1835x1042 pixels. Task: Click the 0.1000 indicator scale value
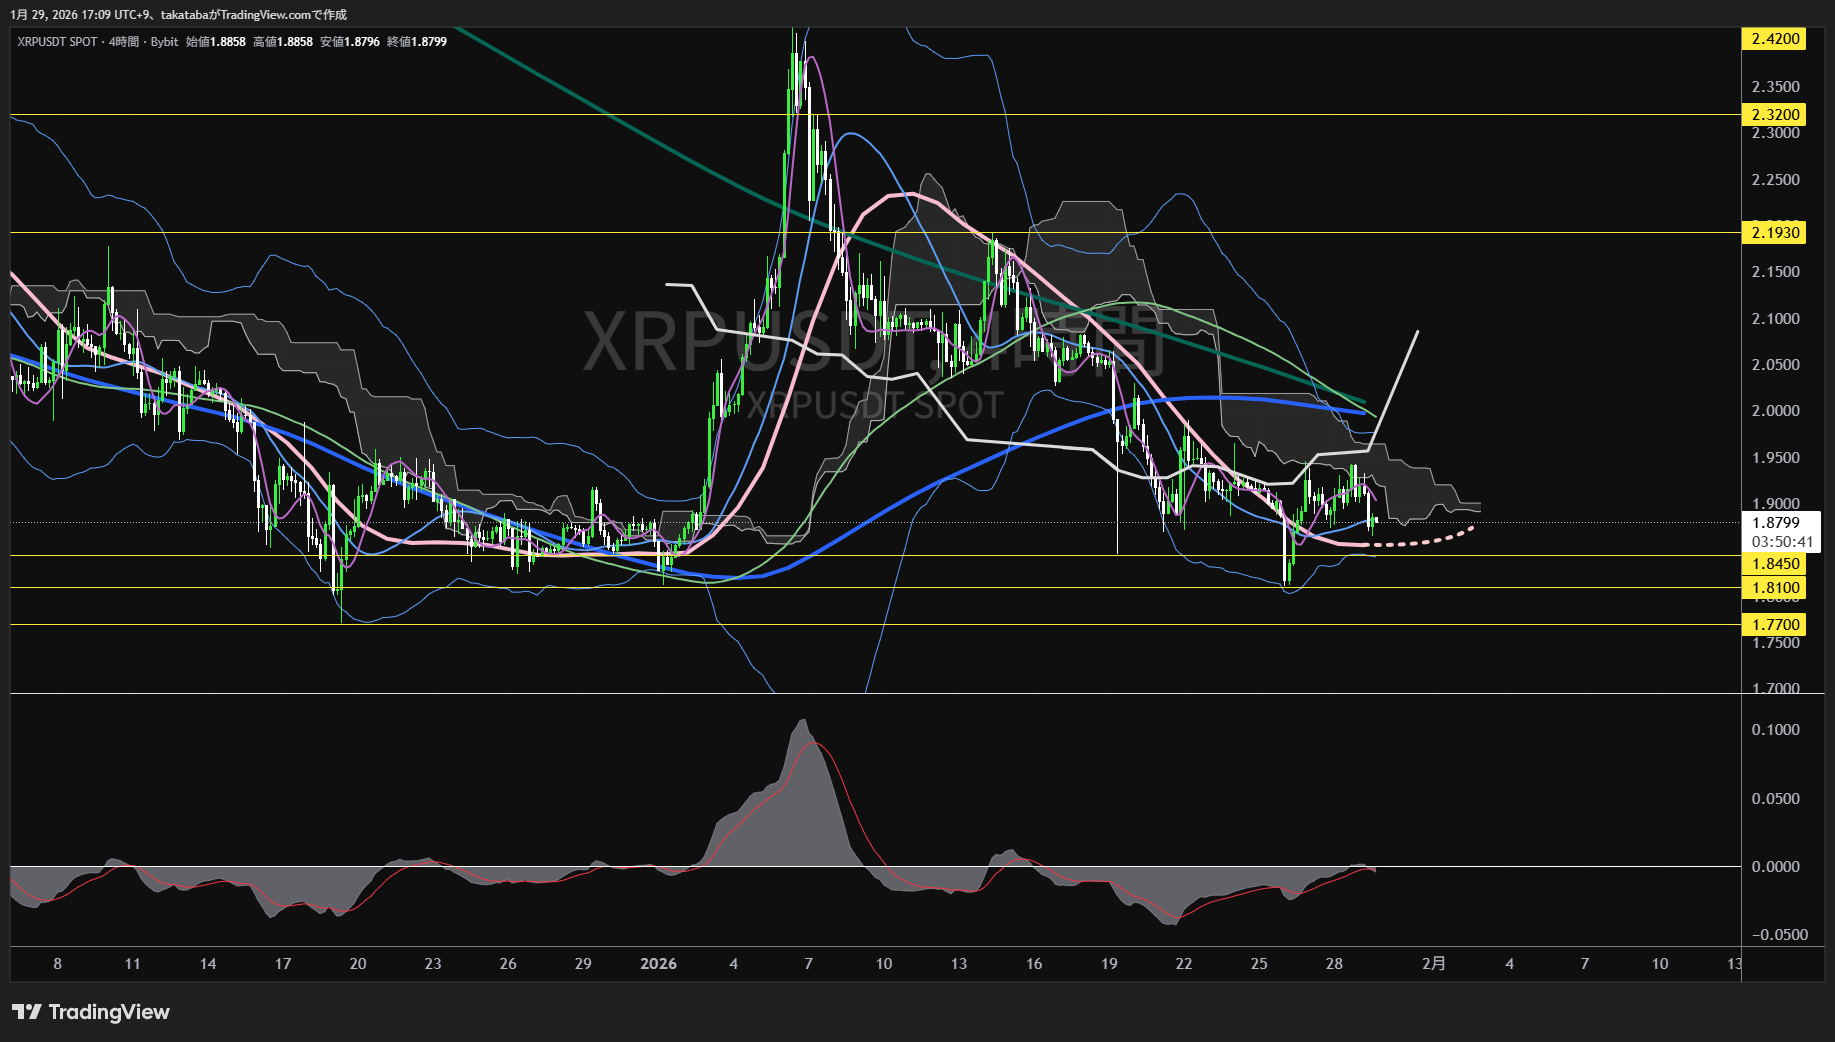1775,730
